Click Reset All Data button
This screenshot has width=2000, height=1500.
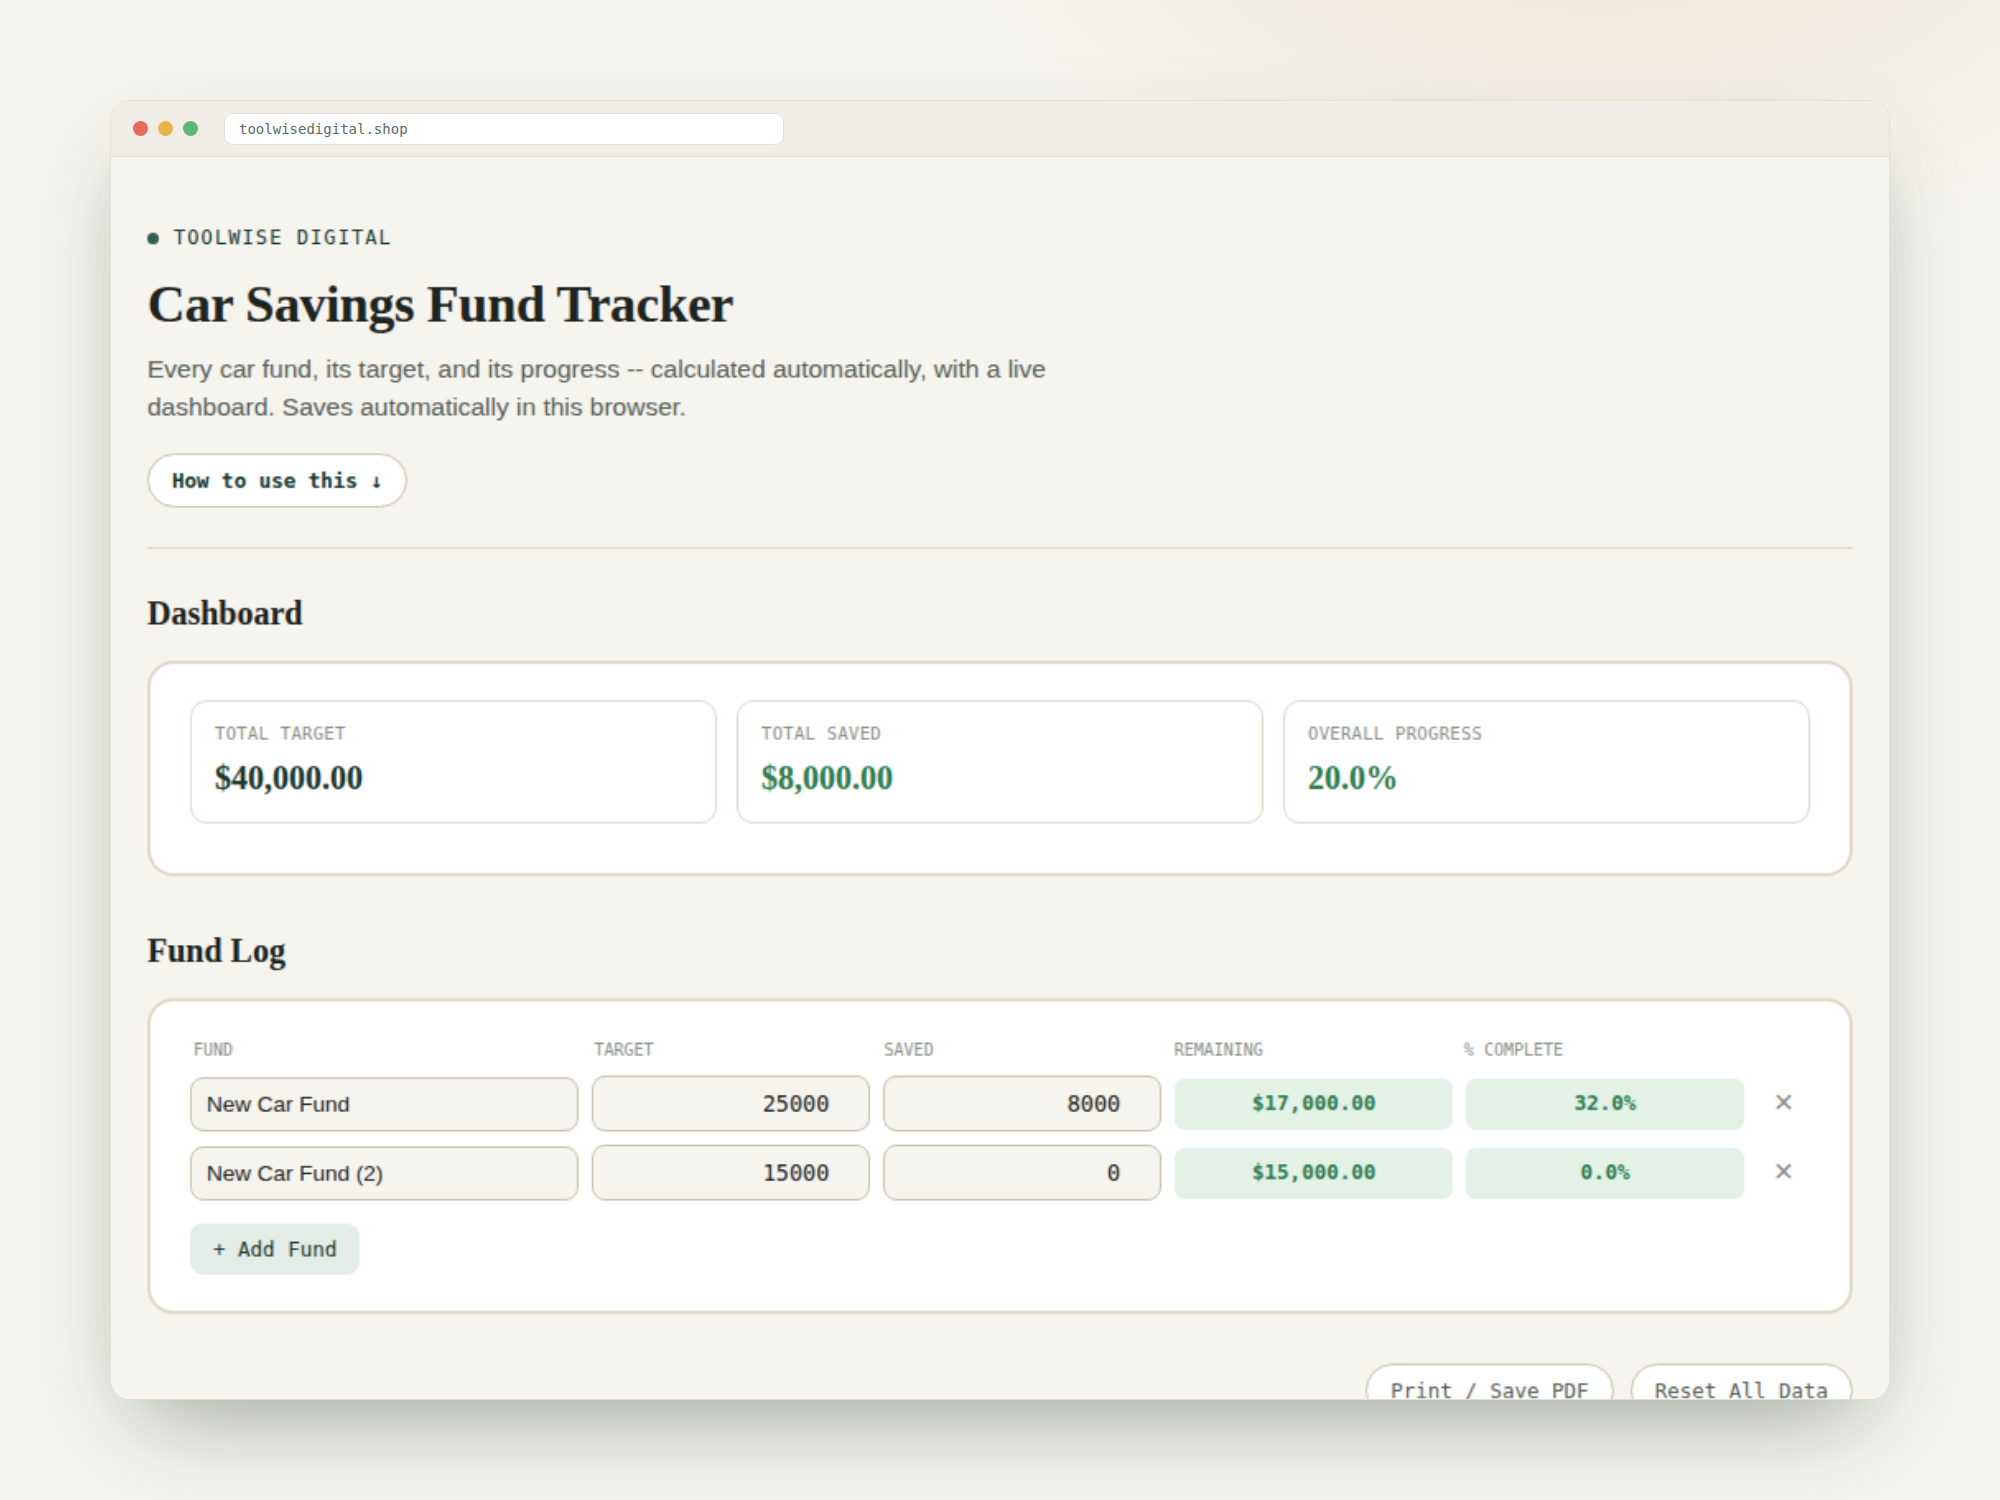pyautogui.click(x=1741, y=1382)
